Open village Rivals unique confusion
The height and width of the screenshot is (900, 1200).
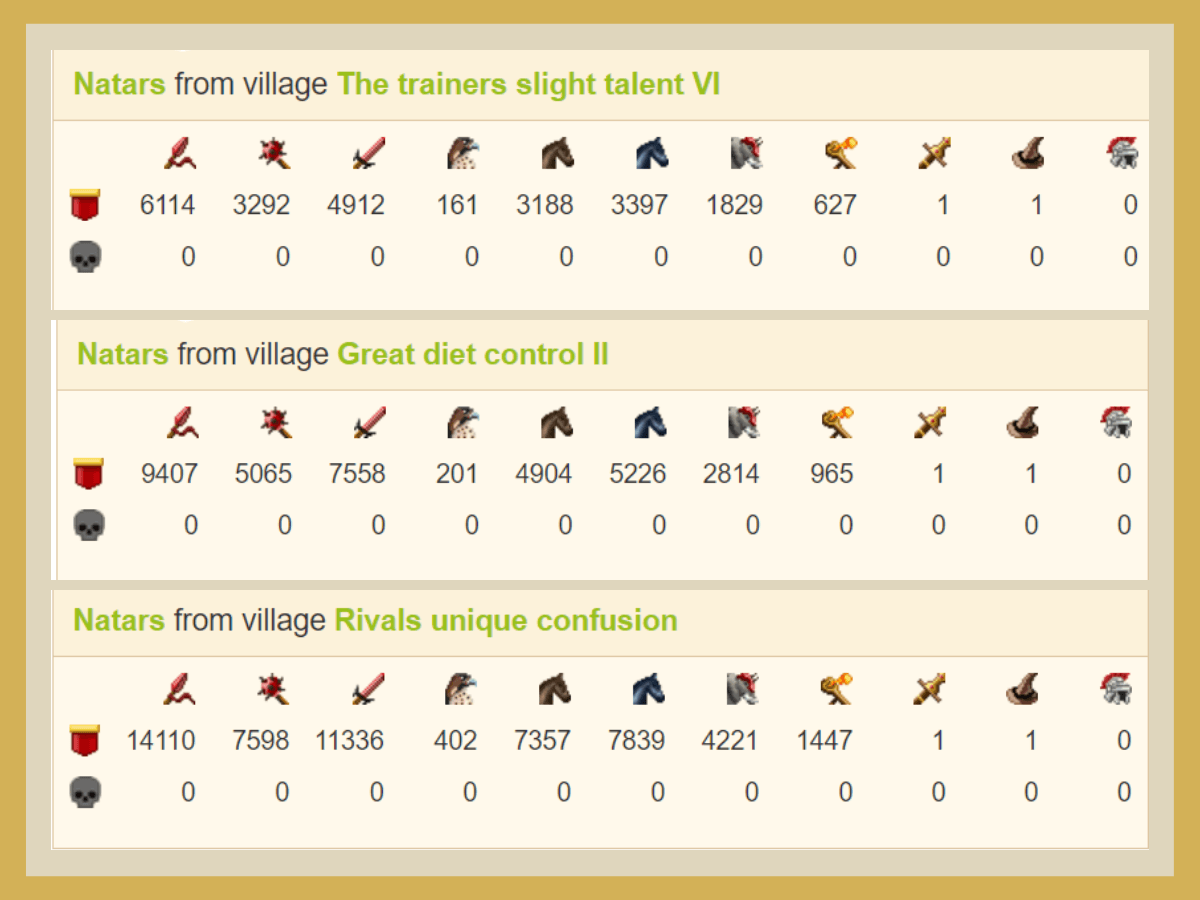[506, 620]
